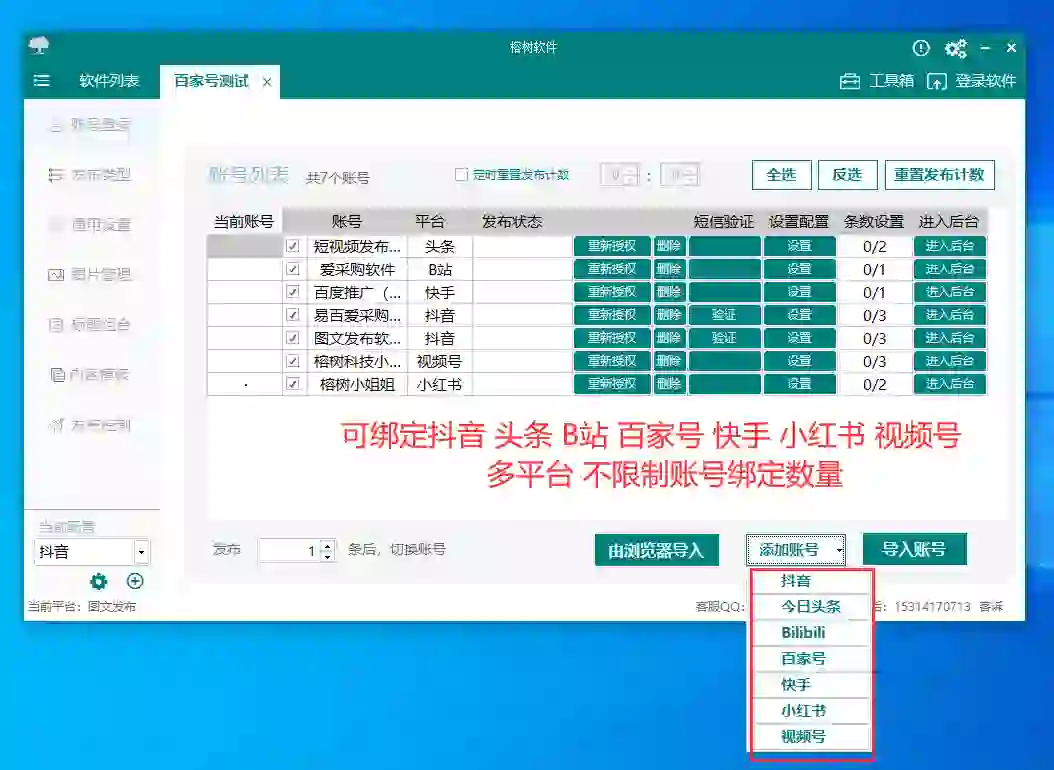Open the settings gears in the title bar
The height and width of the screenshot is (770, 1054).
[x=956, y=47]
